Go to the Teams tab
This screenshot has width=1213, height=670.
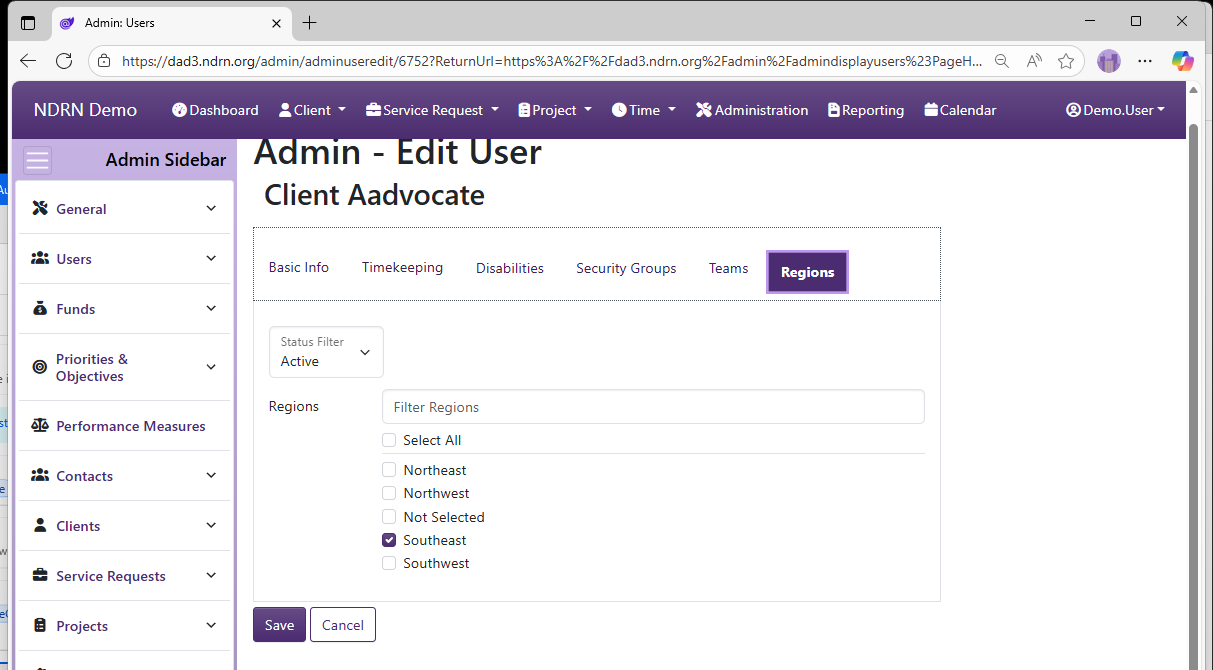(728, 268)
